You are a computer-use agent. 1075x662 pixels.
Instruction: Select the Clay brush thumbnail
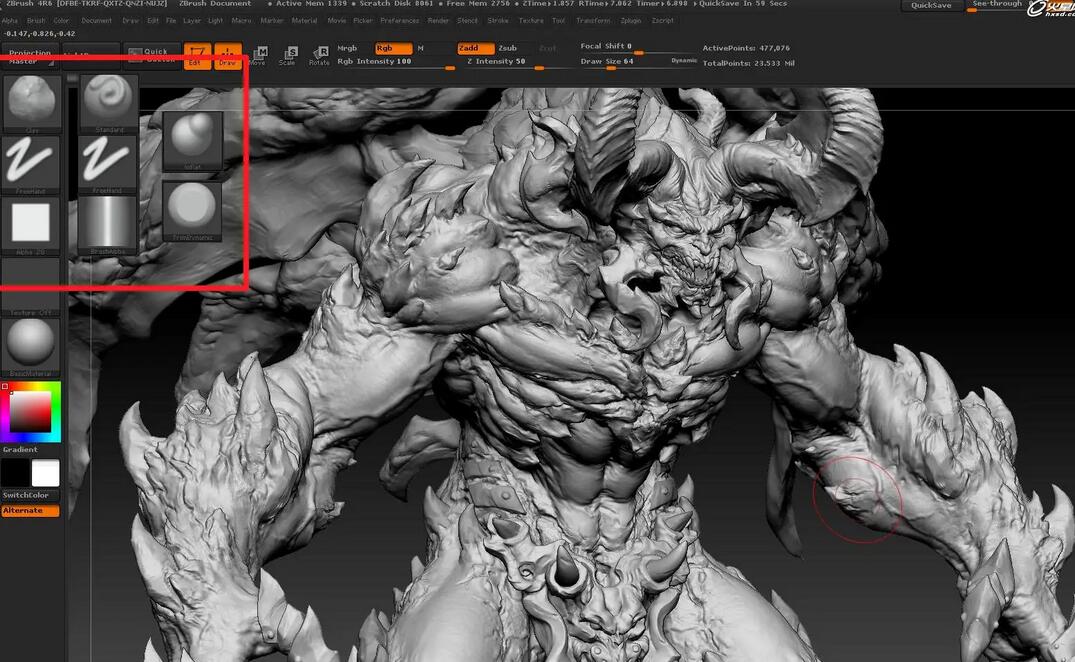pos(31,102)
